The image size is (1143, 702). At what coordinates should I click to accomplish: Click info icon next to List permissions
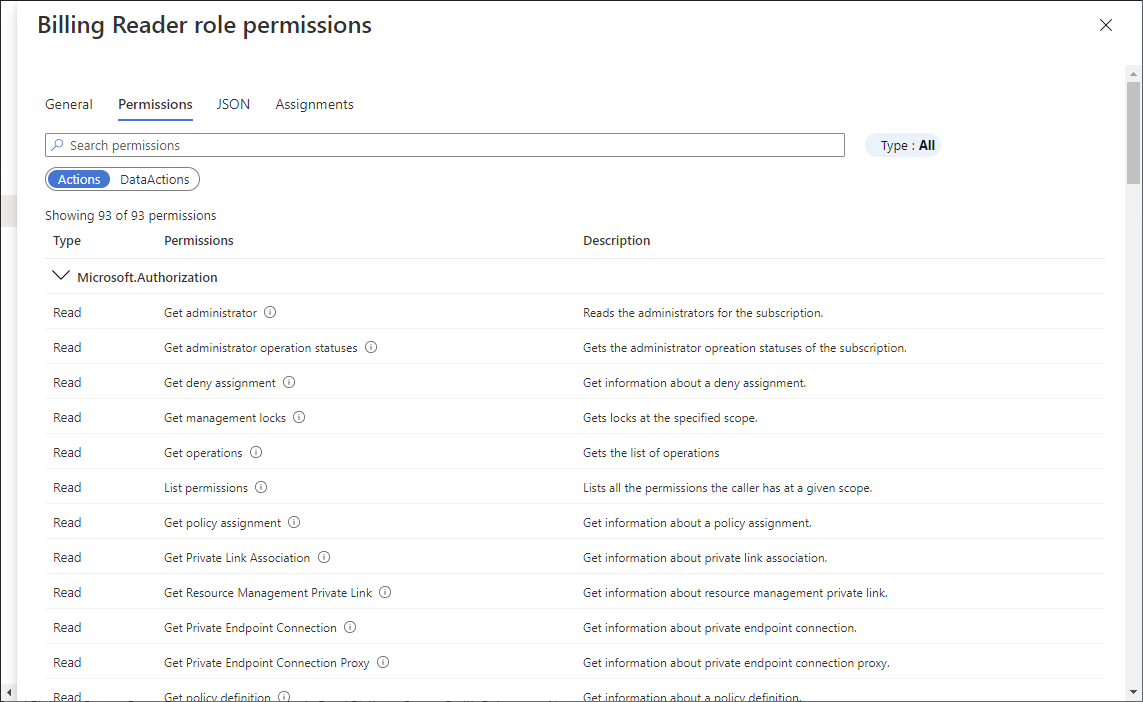tap(261, 487)
